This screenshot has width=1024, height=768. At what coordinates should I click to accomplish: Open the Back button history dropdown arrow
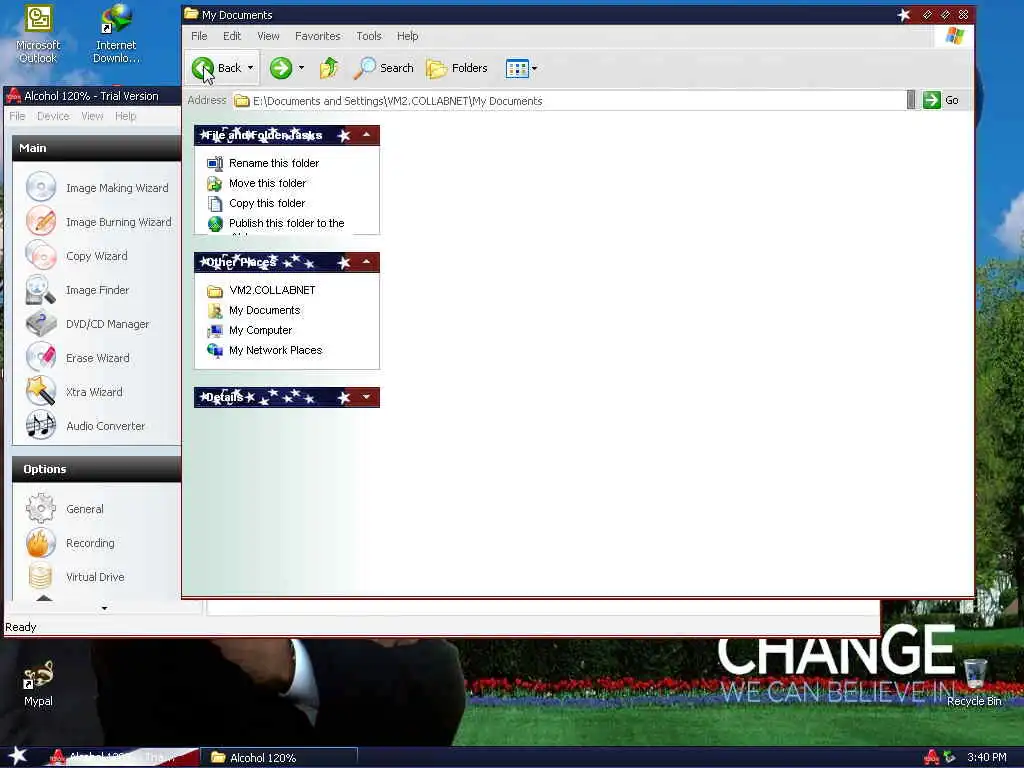pyautogui.click(x=250, y=68)
